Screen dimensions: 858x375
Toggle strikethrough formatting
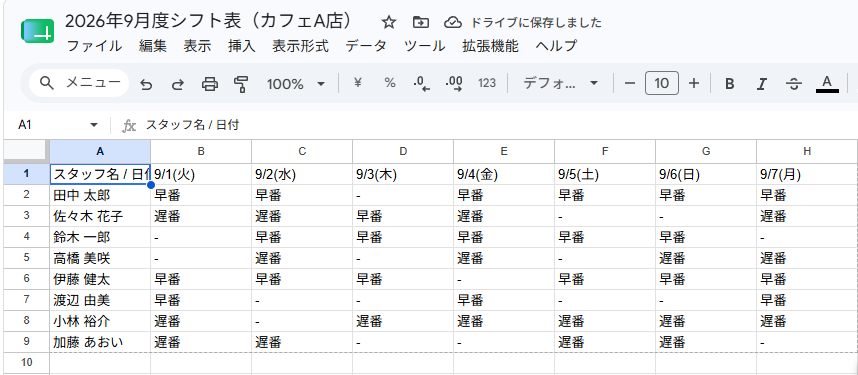click(x=793, y=84)
